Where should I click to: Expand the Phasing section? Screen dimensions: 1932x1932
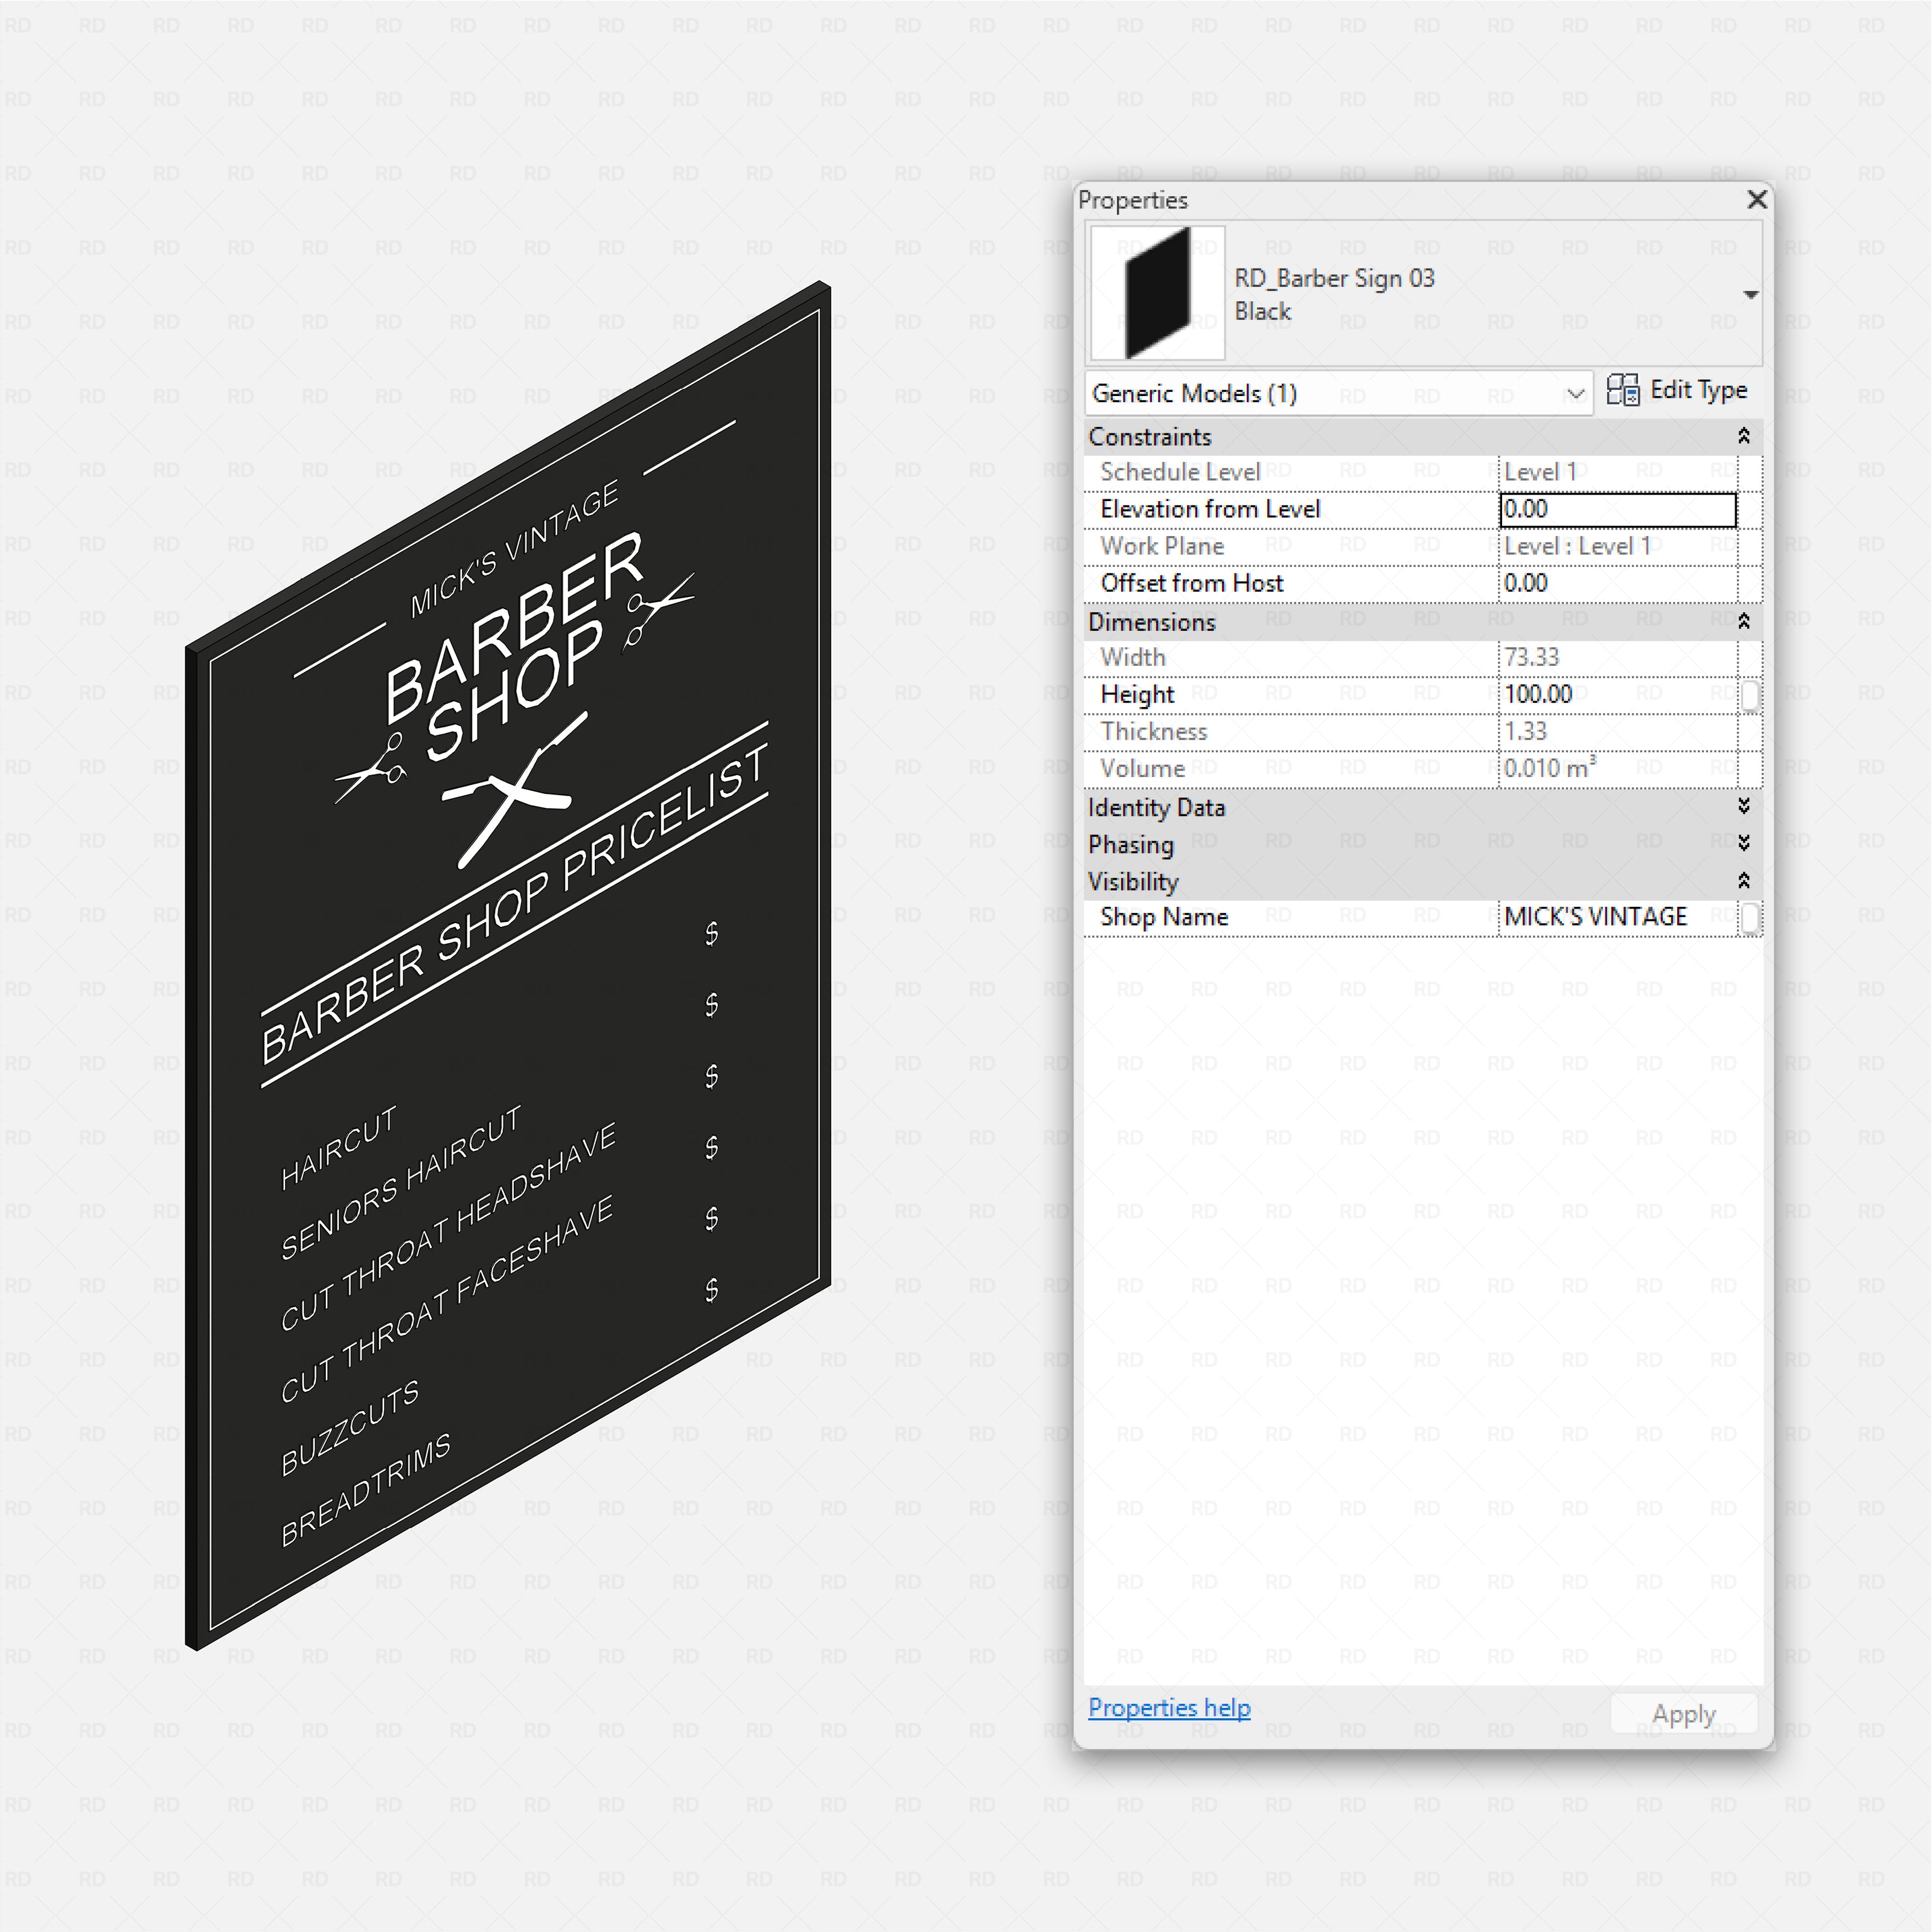[x=1745, y=843]
